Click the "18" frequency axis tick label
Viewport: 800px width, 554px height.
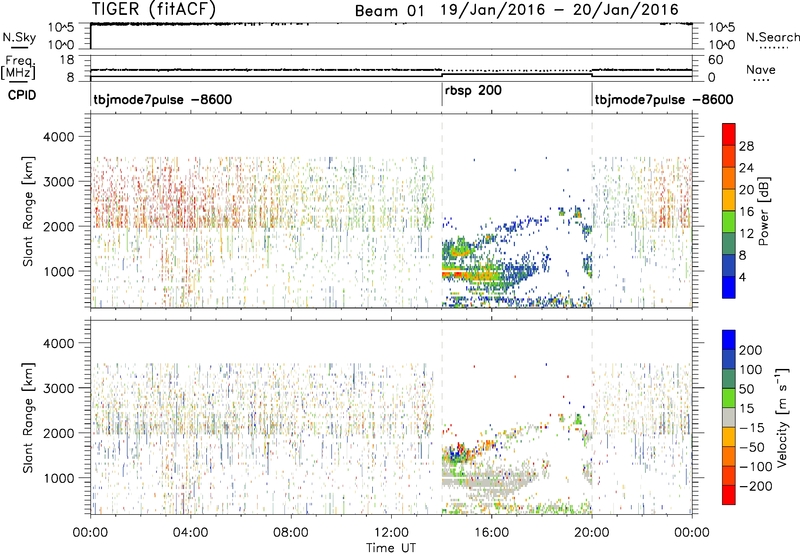click(x=67, y=60)
